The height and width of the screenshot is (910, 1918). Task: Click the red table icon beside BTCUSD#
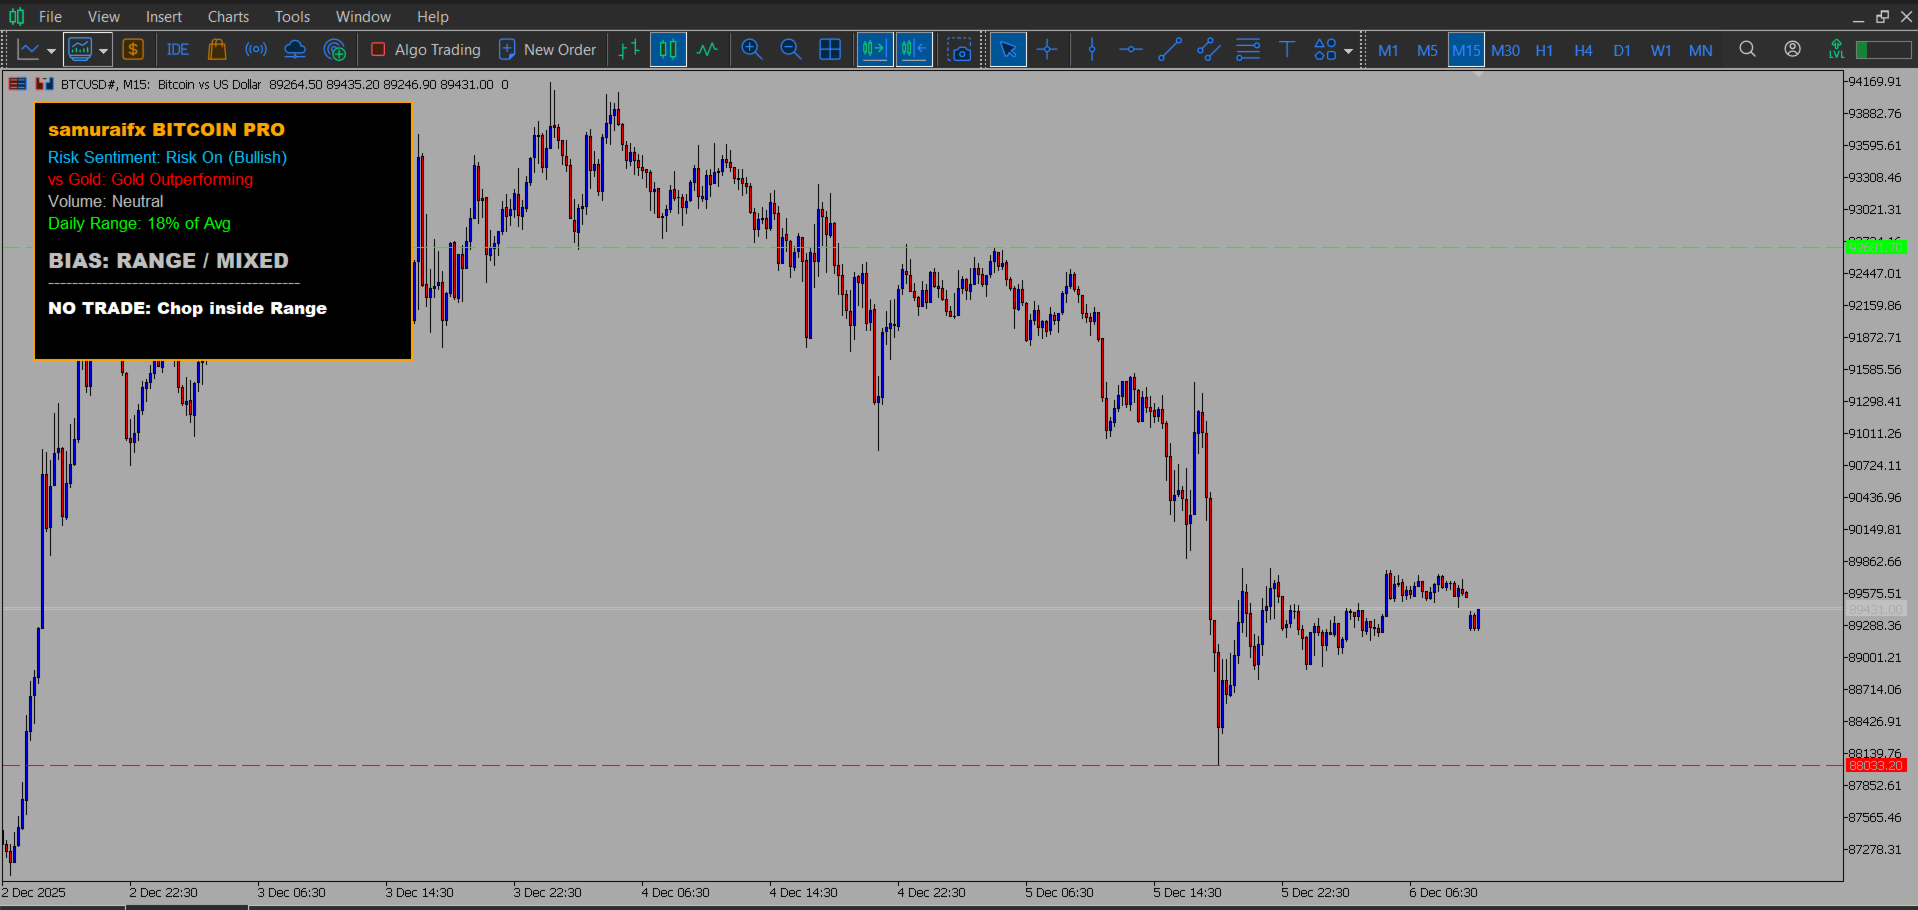click(x=17, y=84)
